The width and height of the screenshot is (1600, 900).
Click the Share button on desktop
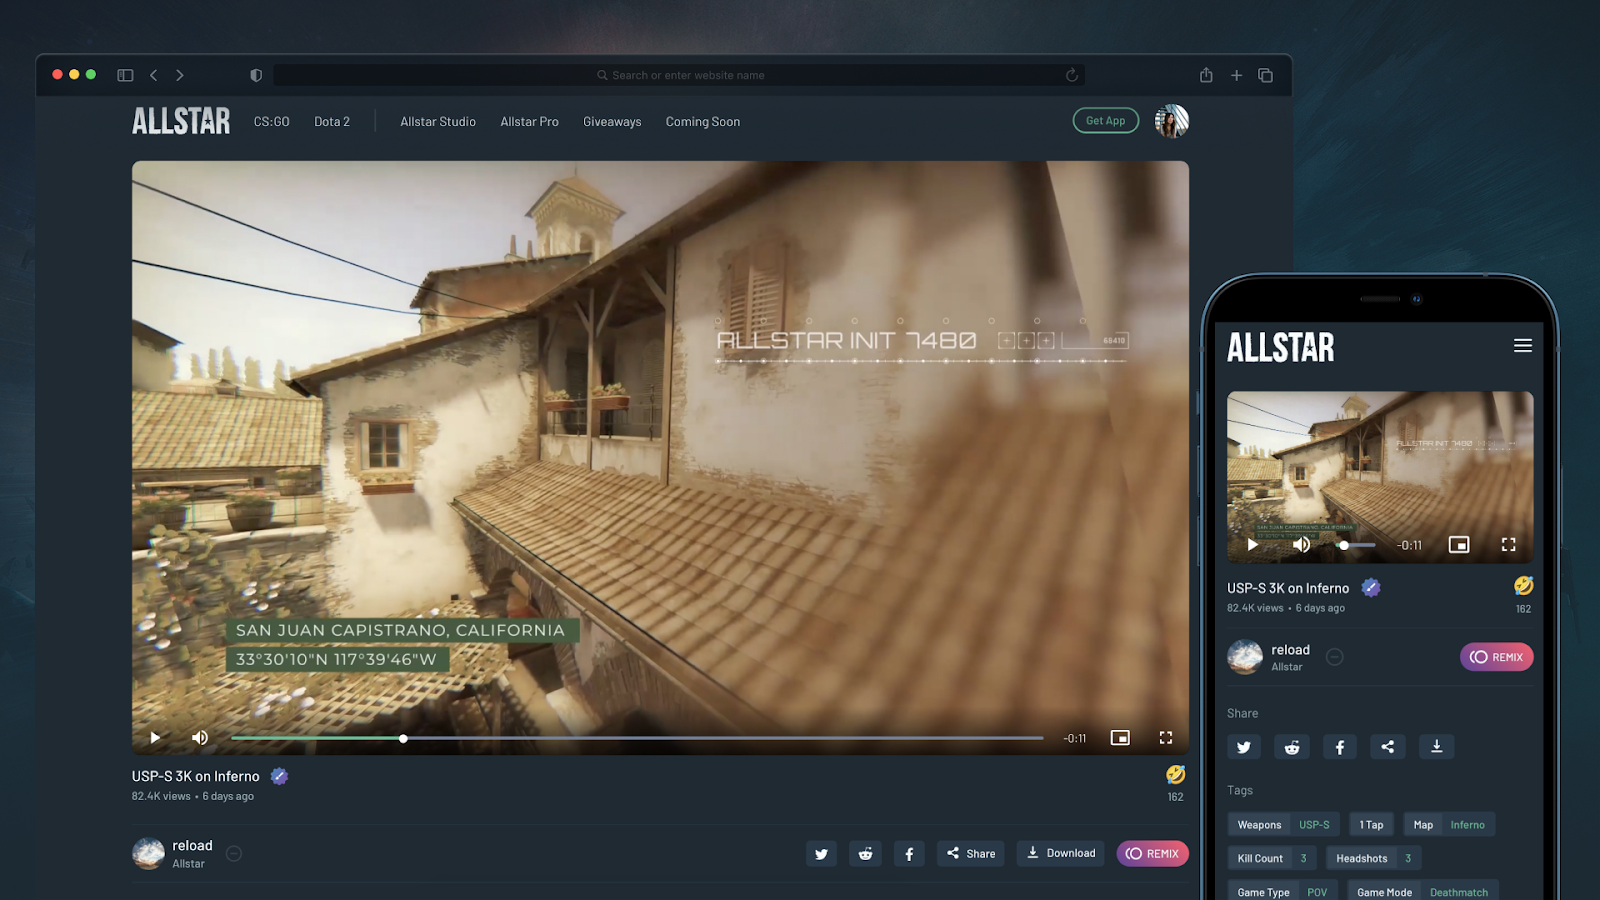971,854
